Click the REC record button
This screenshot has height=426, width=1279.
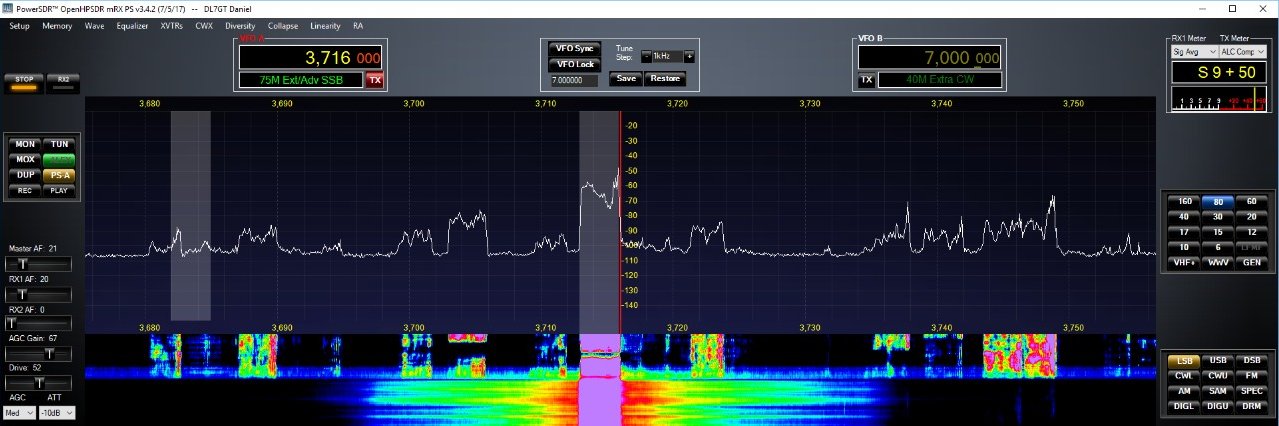click(x=25, y=190)
